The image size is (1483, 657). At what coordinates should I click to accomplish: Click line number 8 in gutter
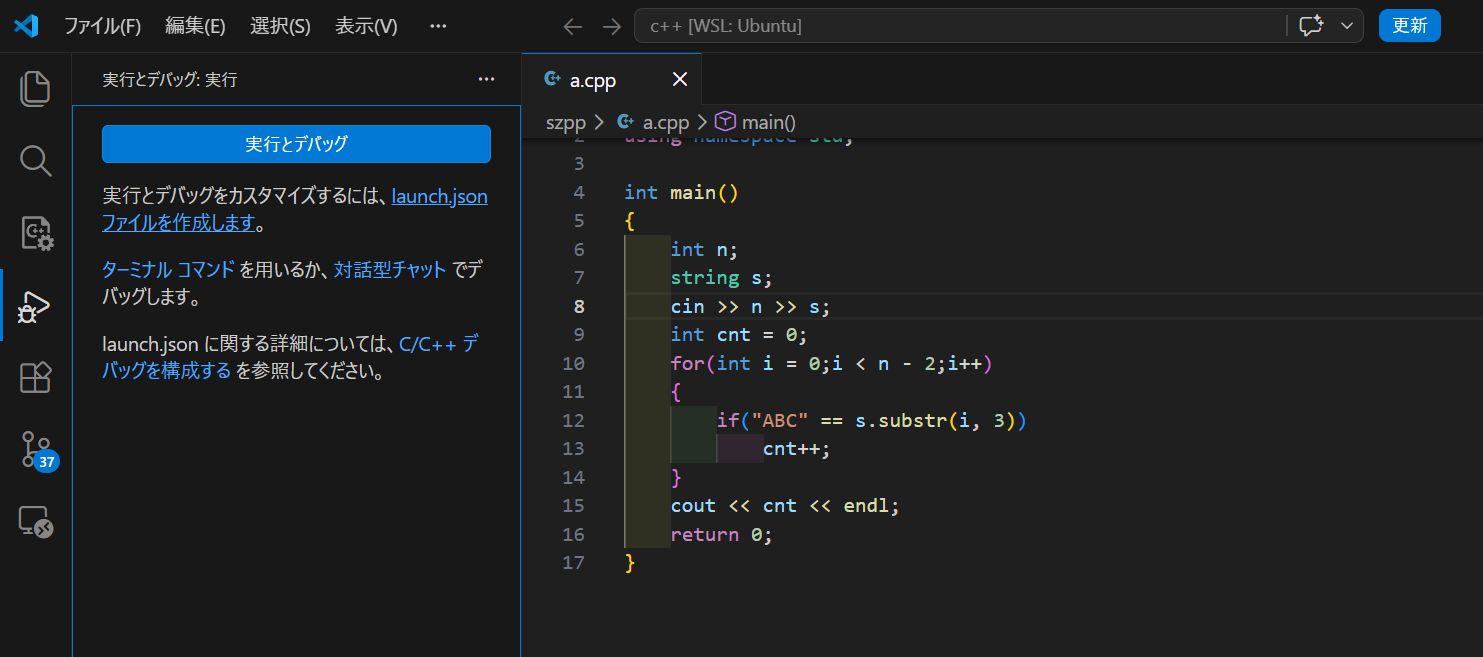click(579, 306)
